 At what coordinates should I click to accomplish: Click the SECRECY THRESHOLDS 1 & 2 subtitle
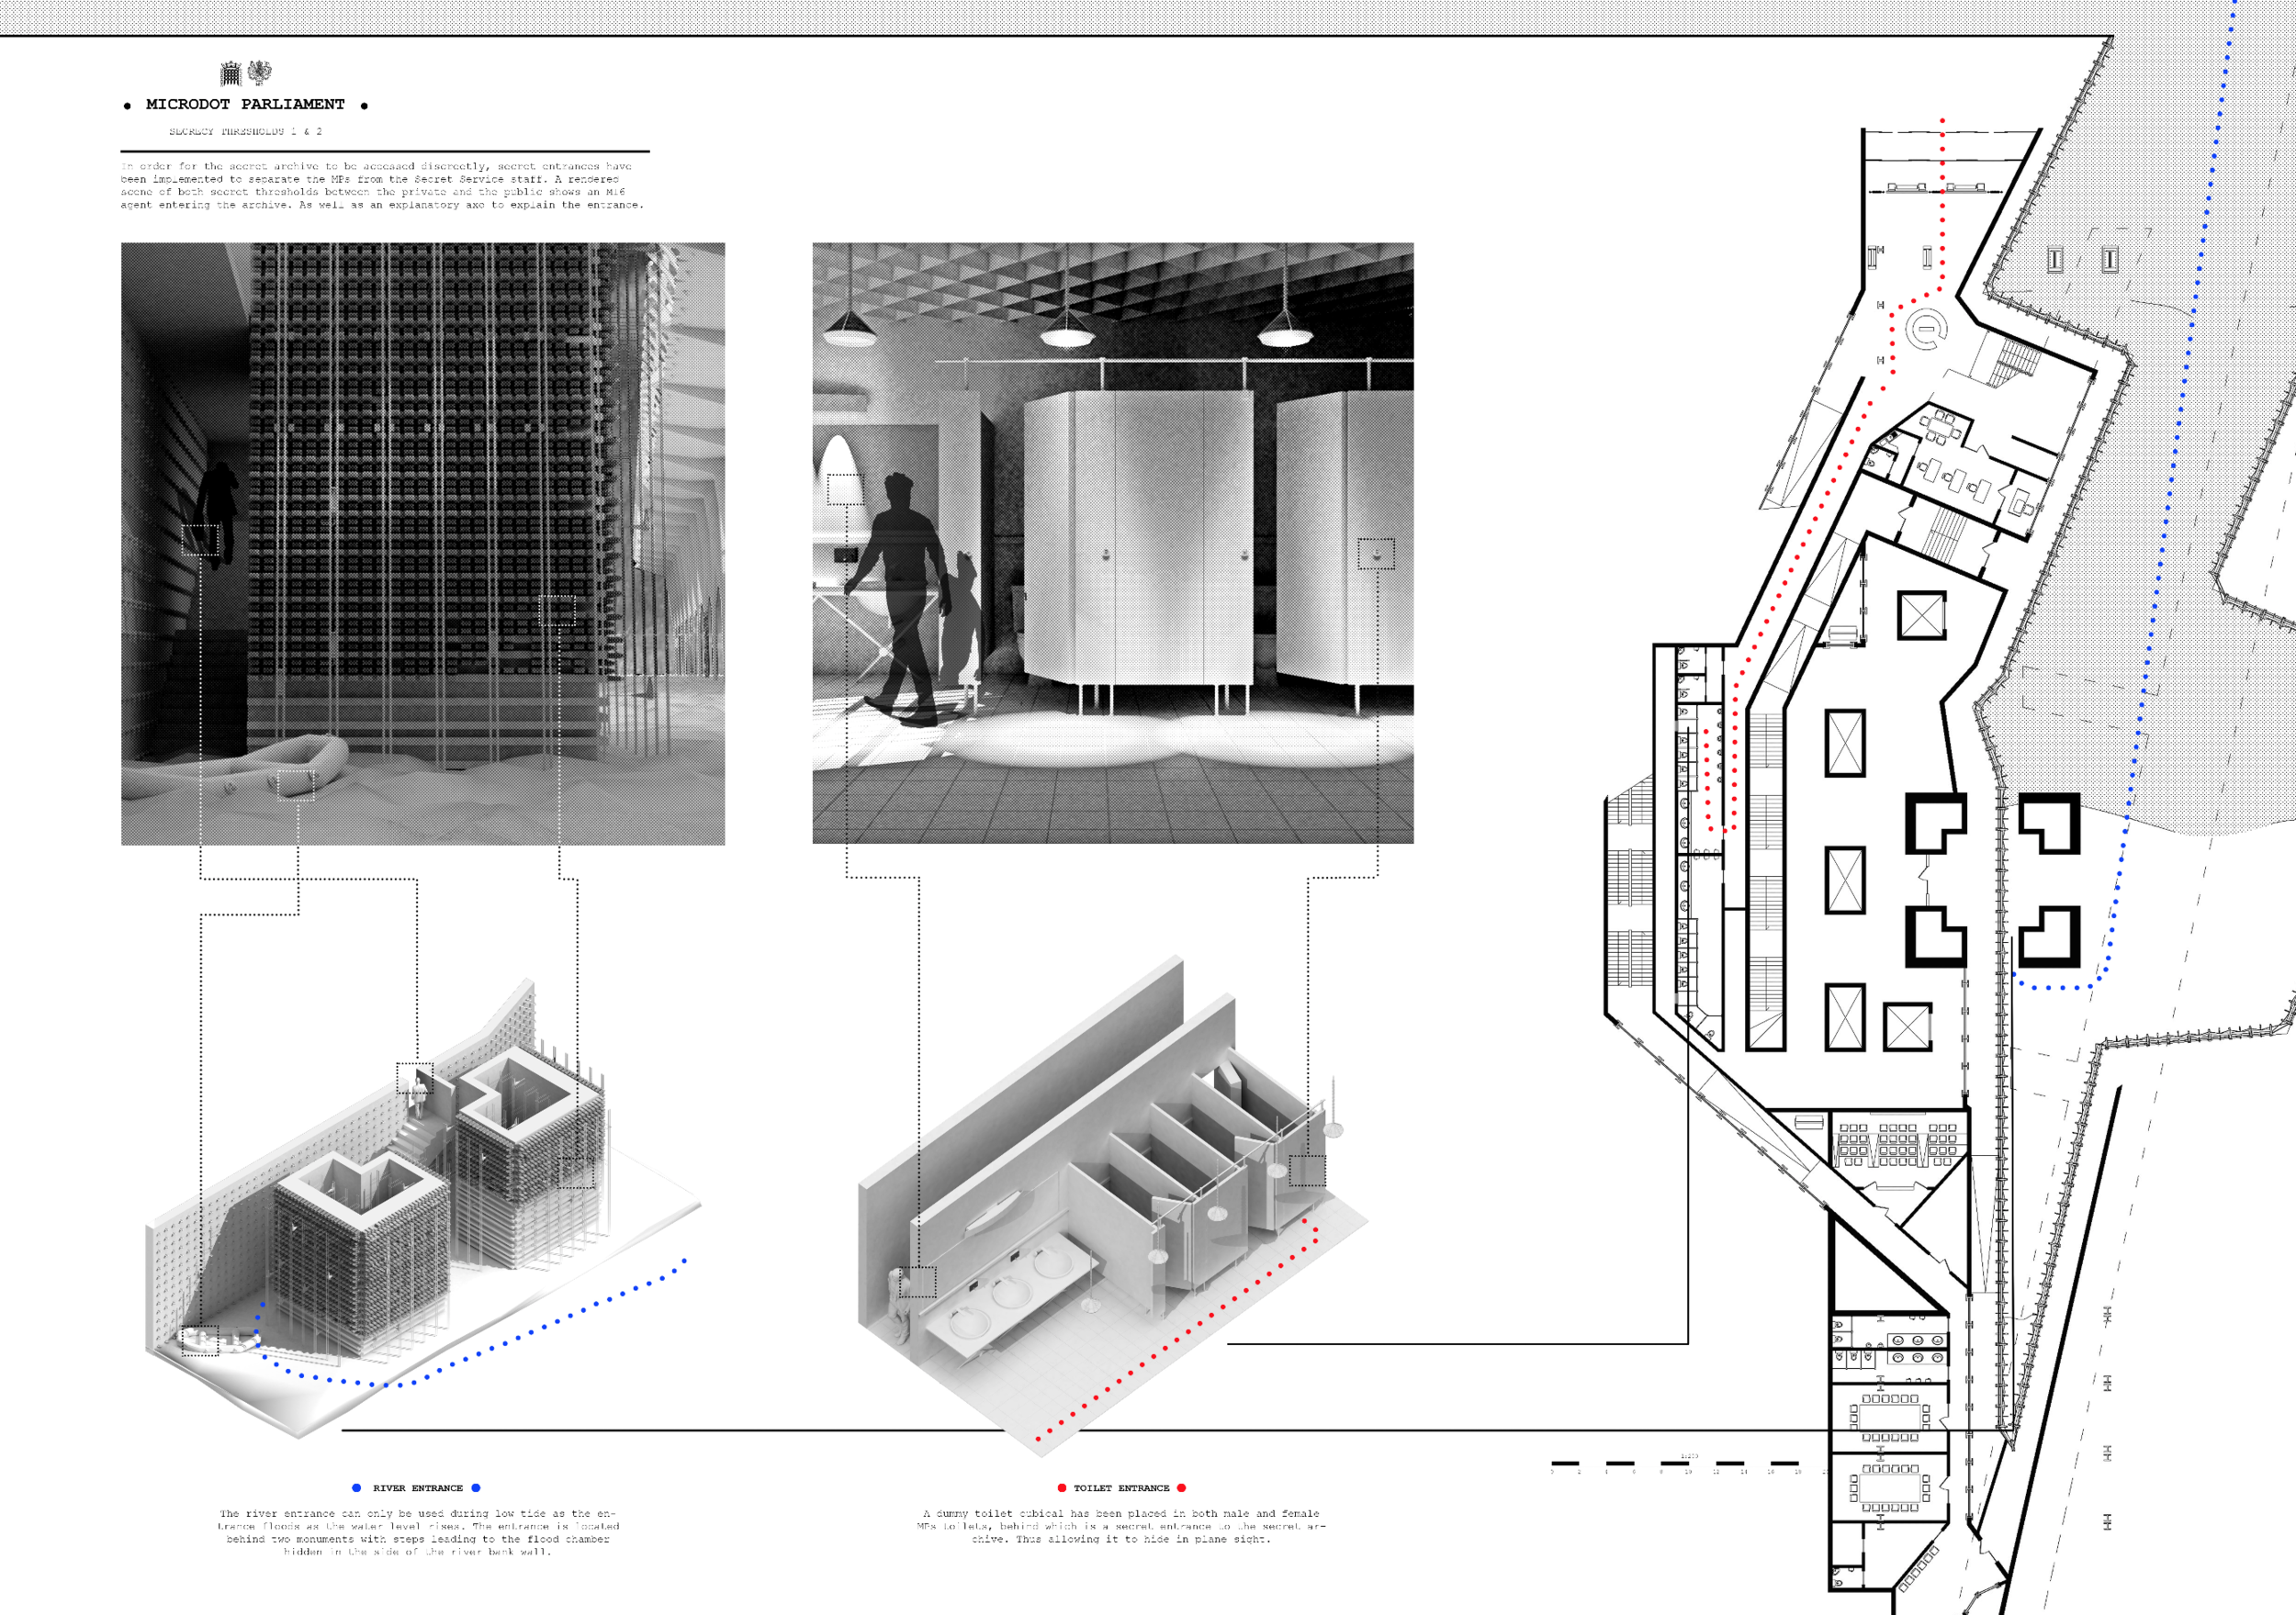[245, 131]
